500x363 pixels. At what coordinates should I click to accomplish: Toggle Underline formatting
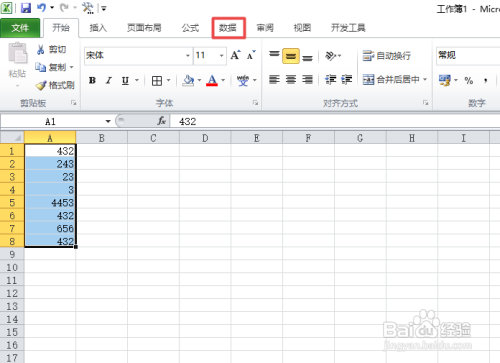point(125,80)
